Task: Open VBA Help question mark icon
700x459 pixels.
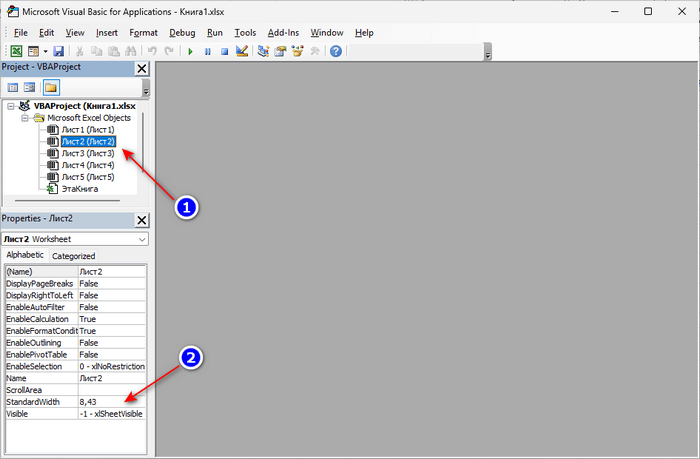Action: tap(335, 51)
